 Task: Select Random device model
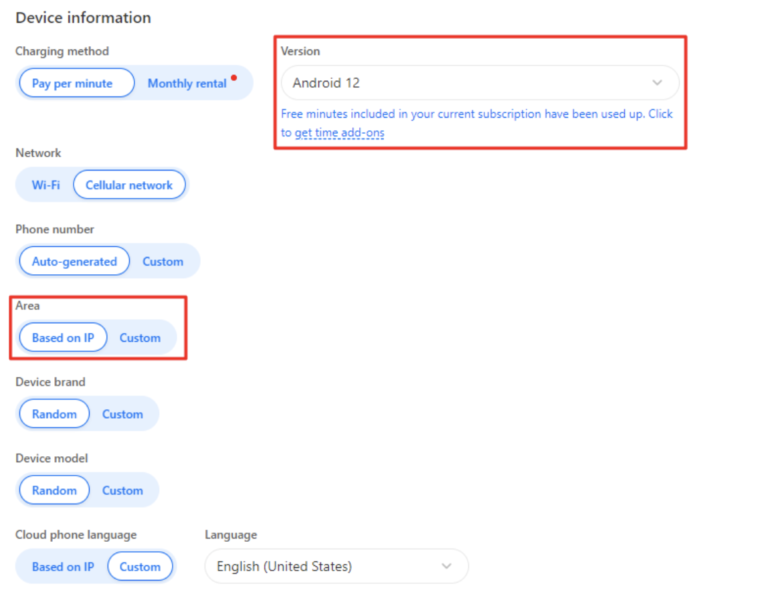pos(54,490)
